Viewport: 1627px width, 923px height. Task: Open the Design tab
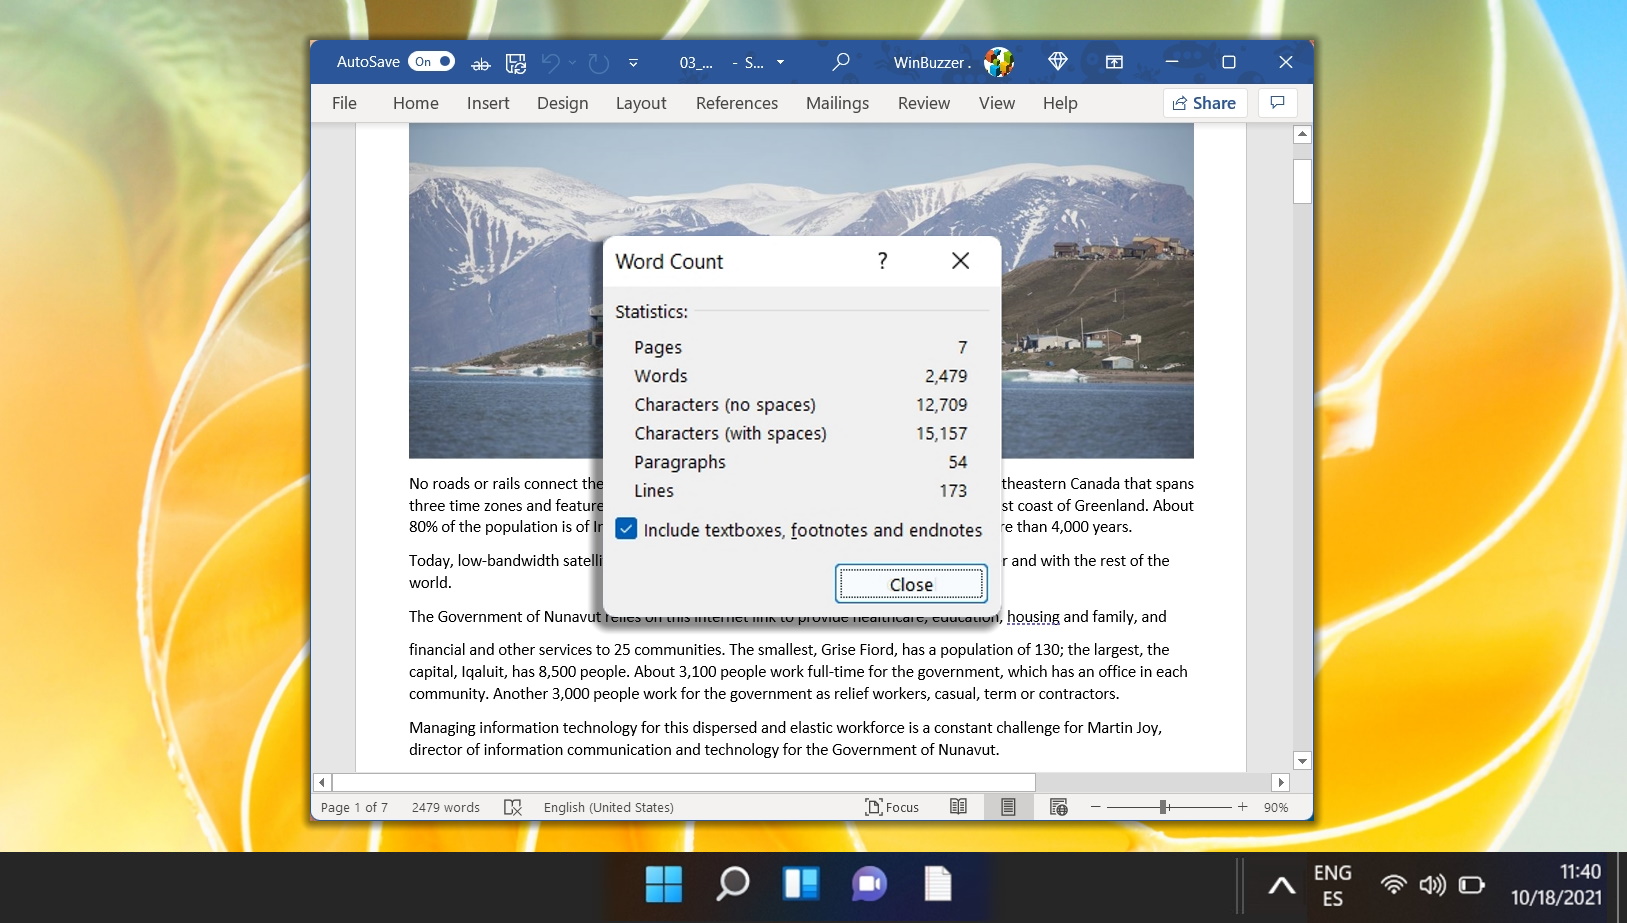coord(563,103)
